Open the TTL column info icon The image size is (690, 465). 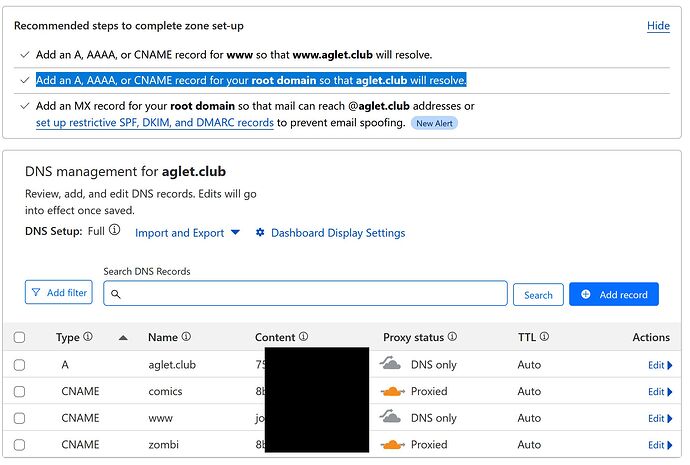tap(544, 337)
